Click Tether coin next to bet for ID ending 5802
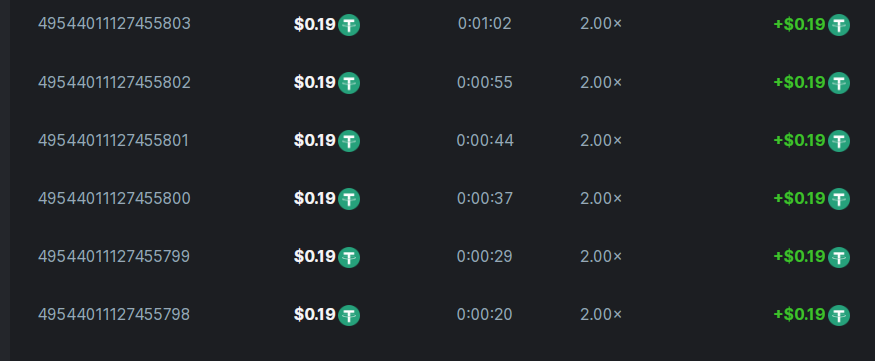The image size is (875, 361). click(349, 83)
